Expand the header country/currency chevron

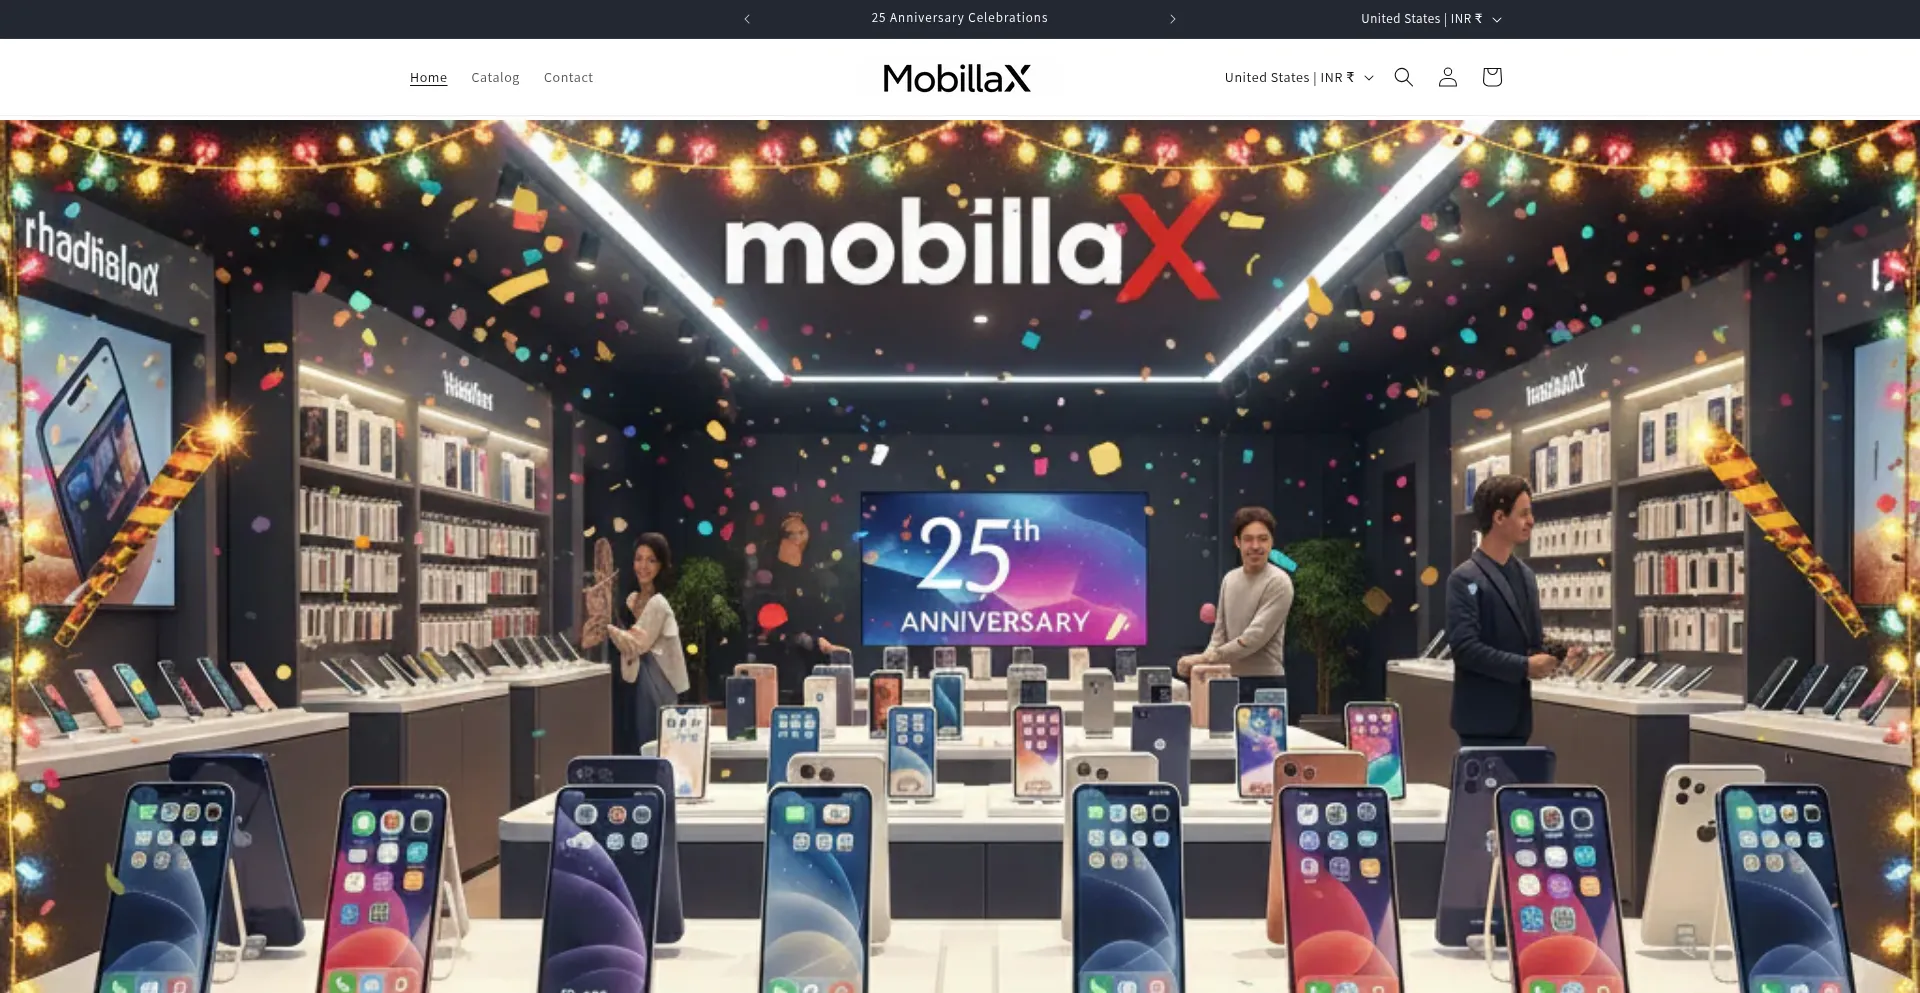pyautogui.click(x=1369, y=78)
